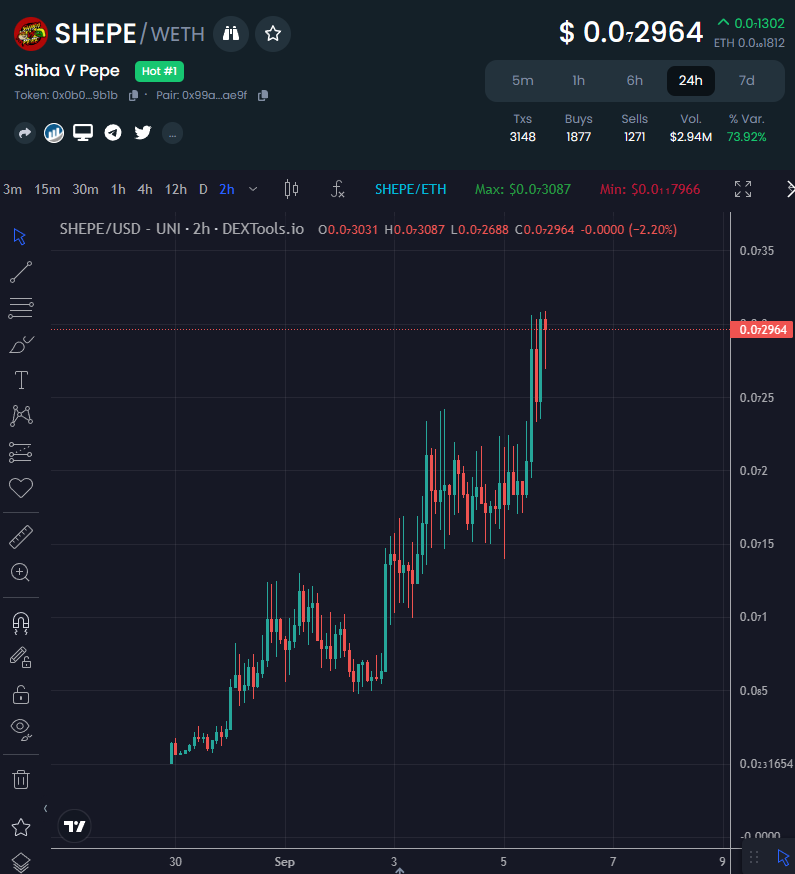Click the 73.92% variation value
This screenshot has width=795, height=874.
pyautogui.click(x=746, y=137)
